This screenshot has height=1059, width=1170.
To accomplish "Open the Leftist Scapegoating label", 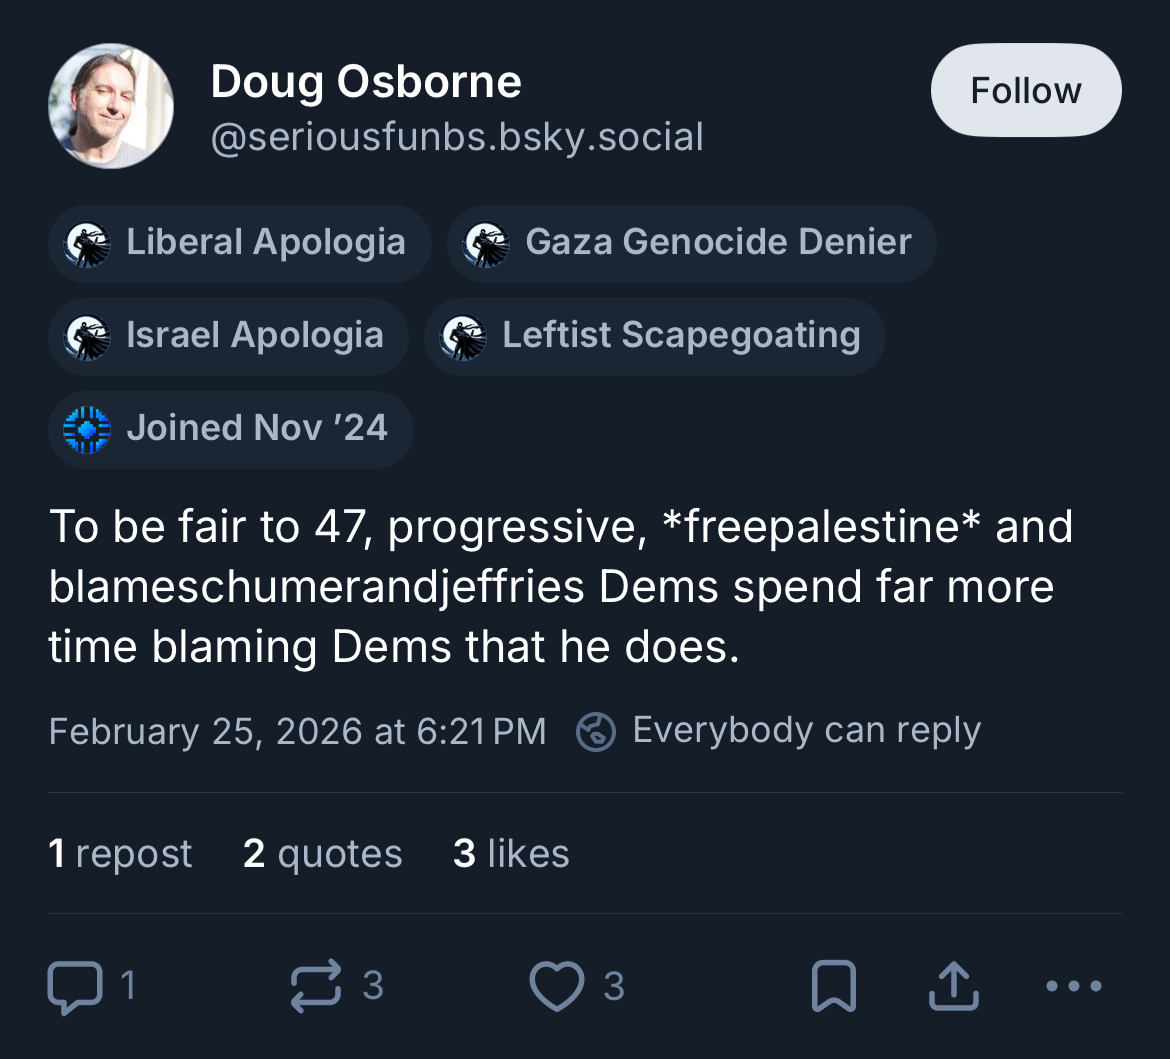I will tap(654, 335).
